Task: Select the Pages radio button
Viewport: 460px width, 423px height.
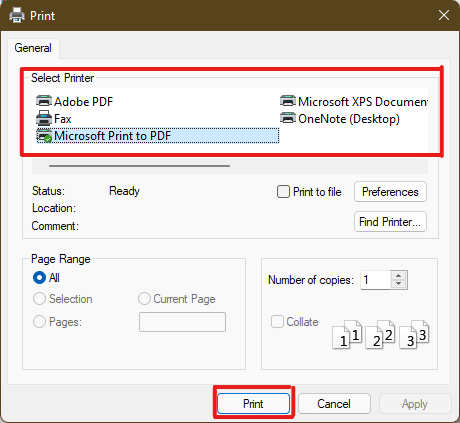Action: (x=39, y=322)
